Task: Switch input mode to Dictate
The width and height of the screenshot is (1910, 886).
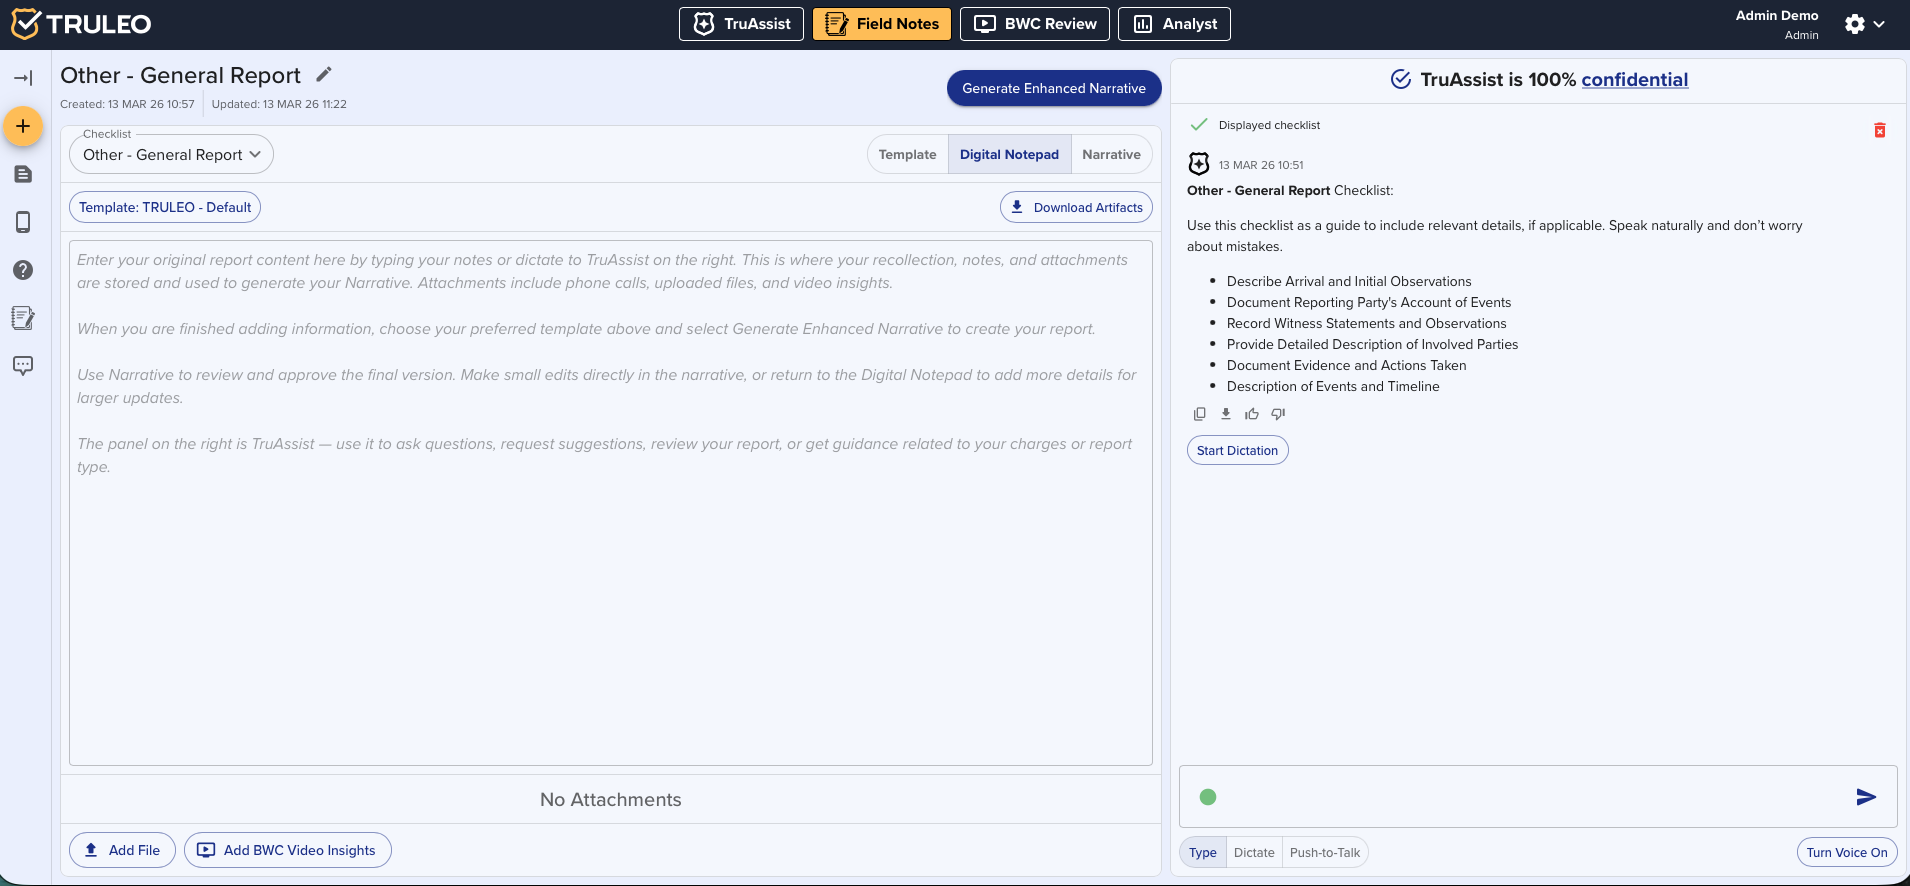Action: (1253, 853)
